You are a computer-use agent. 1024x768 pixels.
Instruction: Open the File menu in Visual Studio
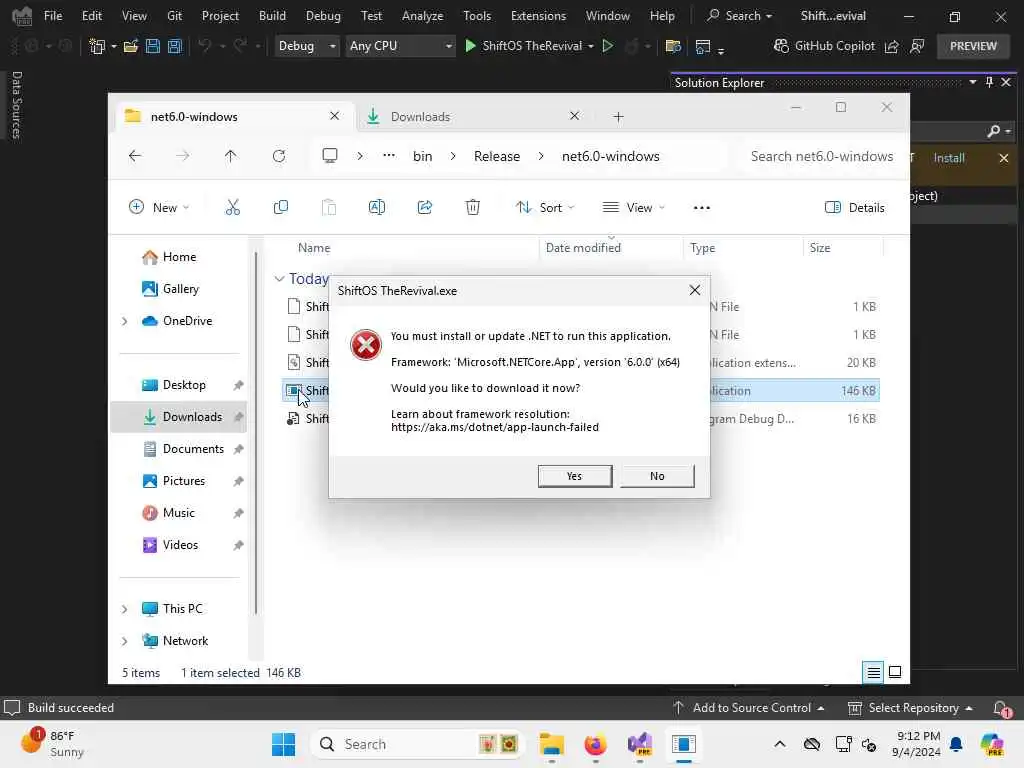[53, 16]
